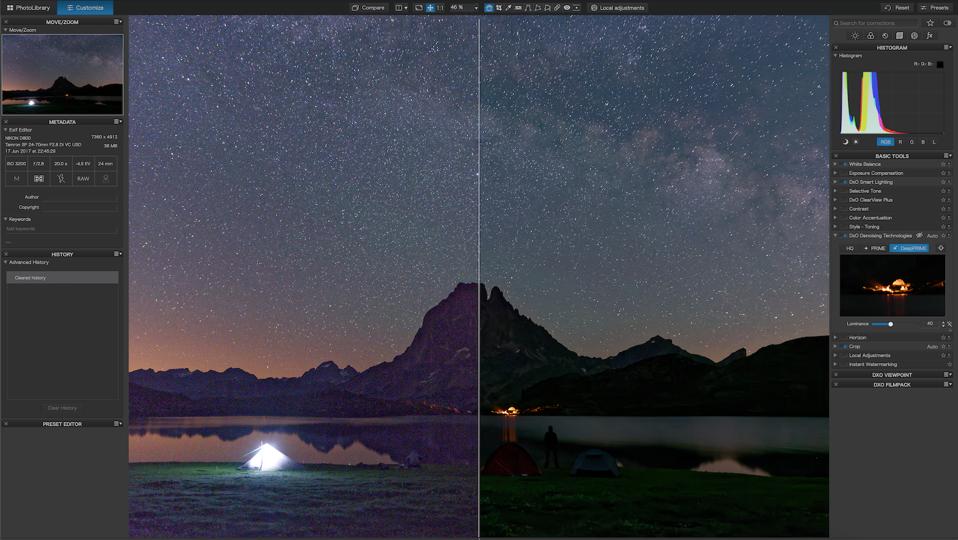
Task: Select the R histogram channel
Action: point(900,142)
